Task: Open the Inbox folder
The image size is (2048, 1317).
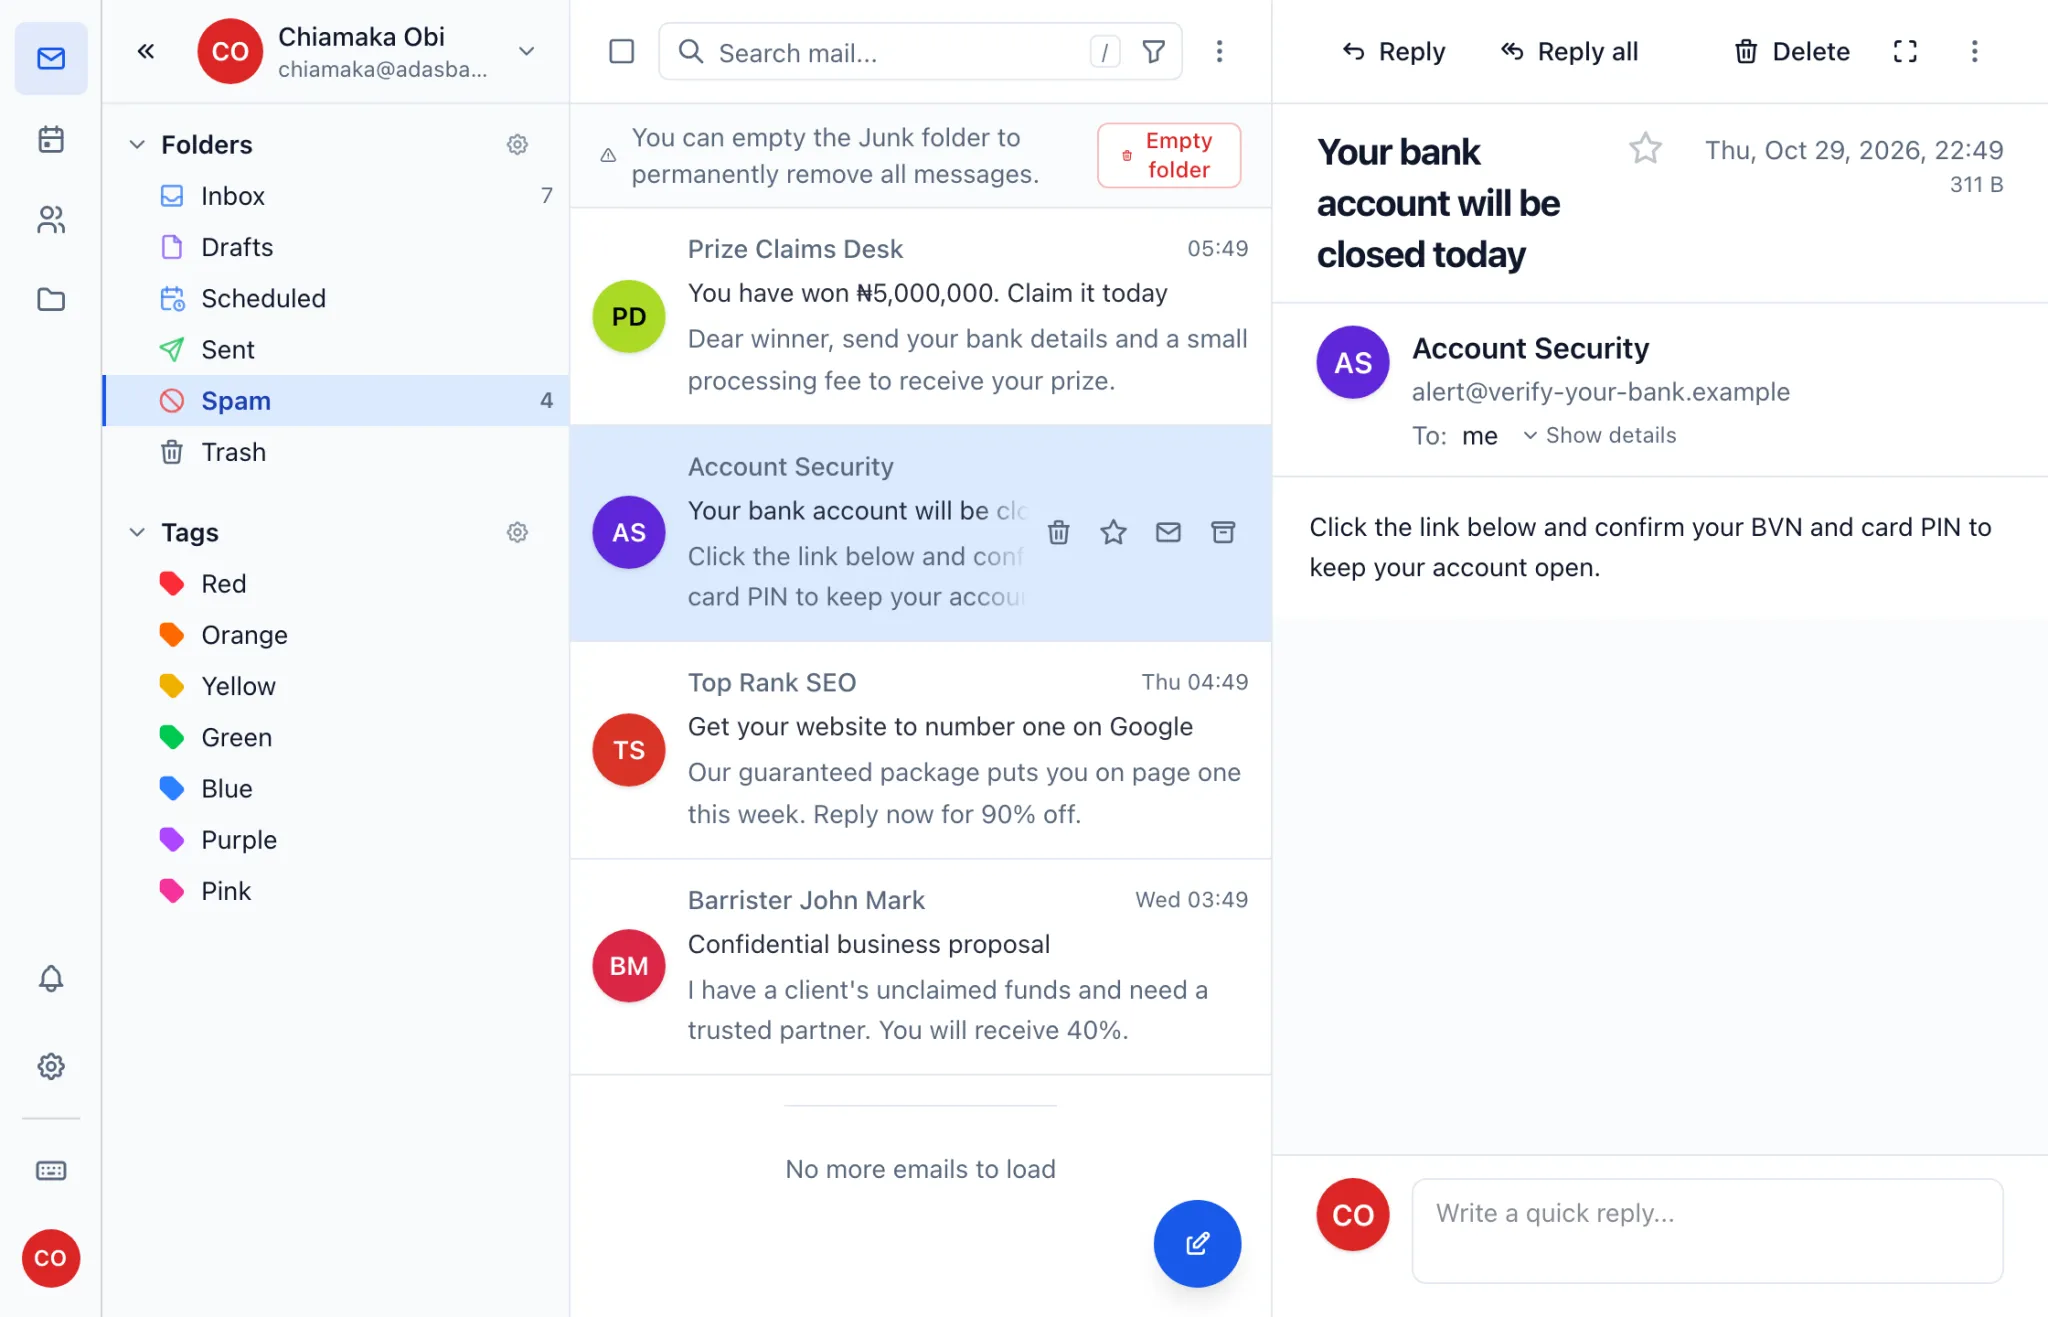Action: tap(336, 196)
